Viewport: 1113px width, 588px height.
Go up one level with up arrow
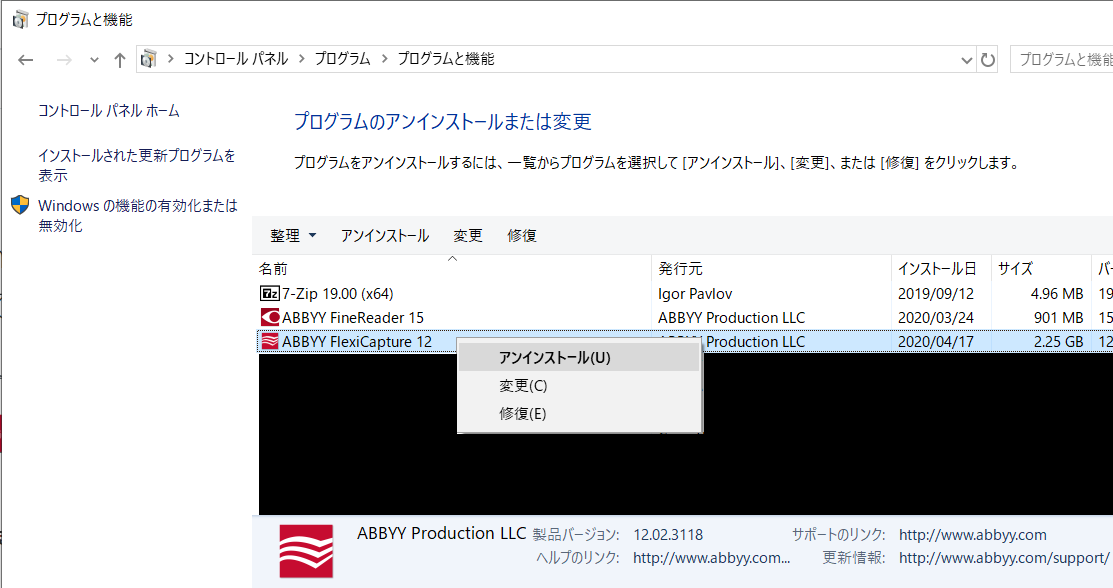(119, 60)
